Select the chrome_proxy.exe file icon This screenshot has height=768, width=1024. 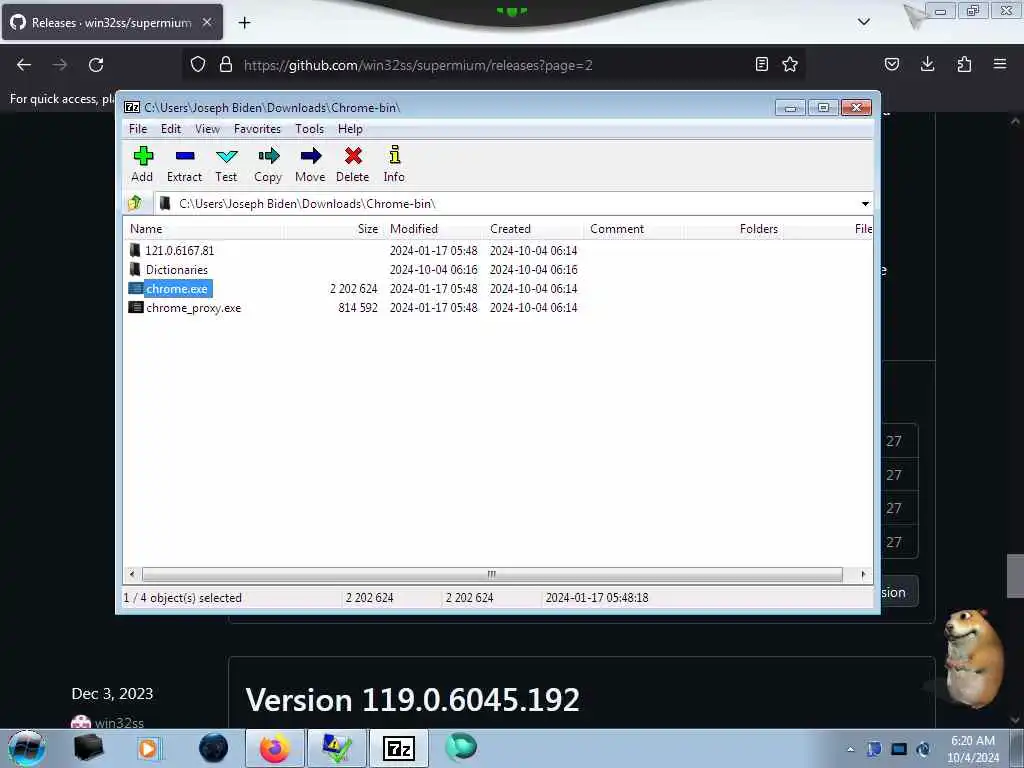tap(136, 308)
